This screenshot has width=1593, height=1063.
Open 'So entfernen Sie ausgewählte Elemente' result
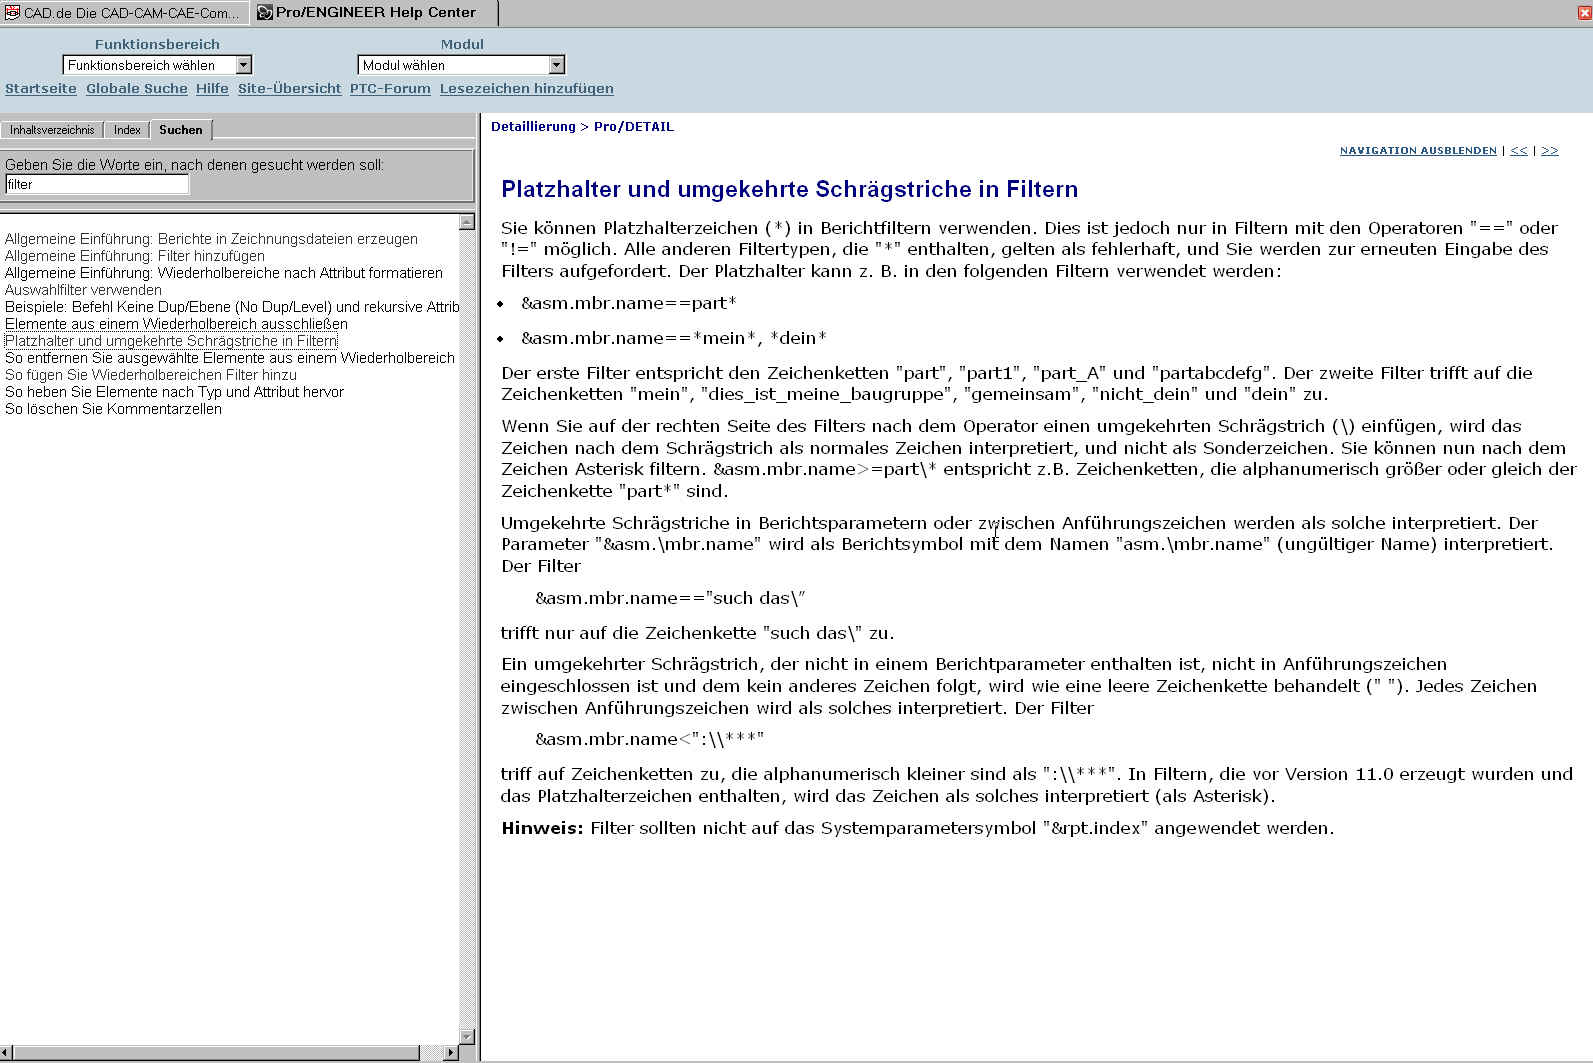coord(230,358)
